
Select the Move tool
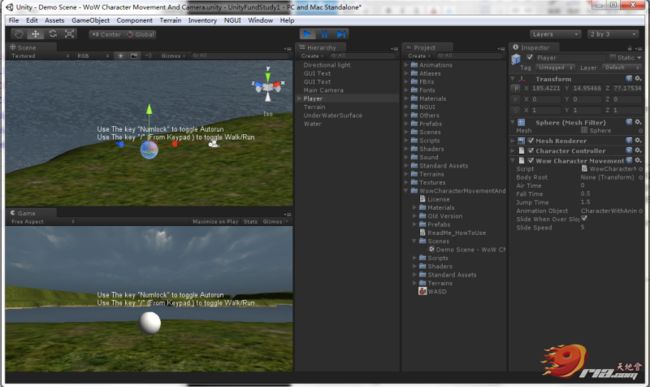coord(36,34)
